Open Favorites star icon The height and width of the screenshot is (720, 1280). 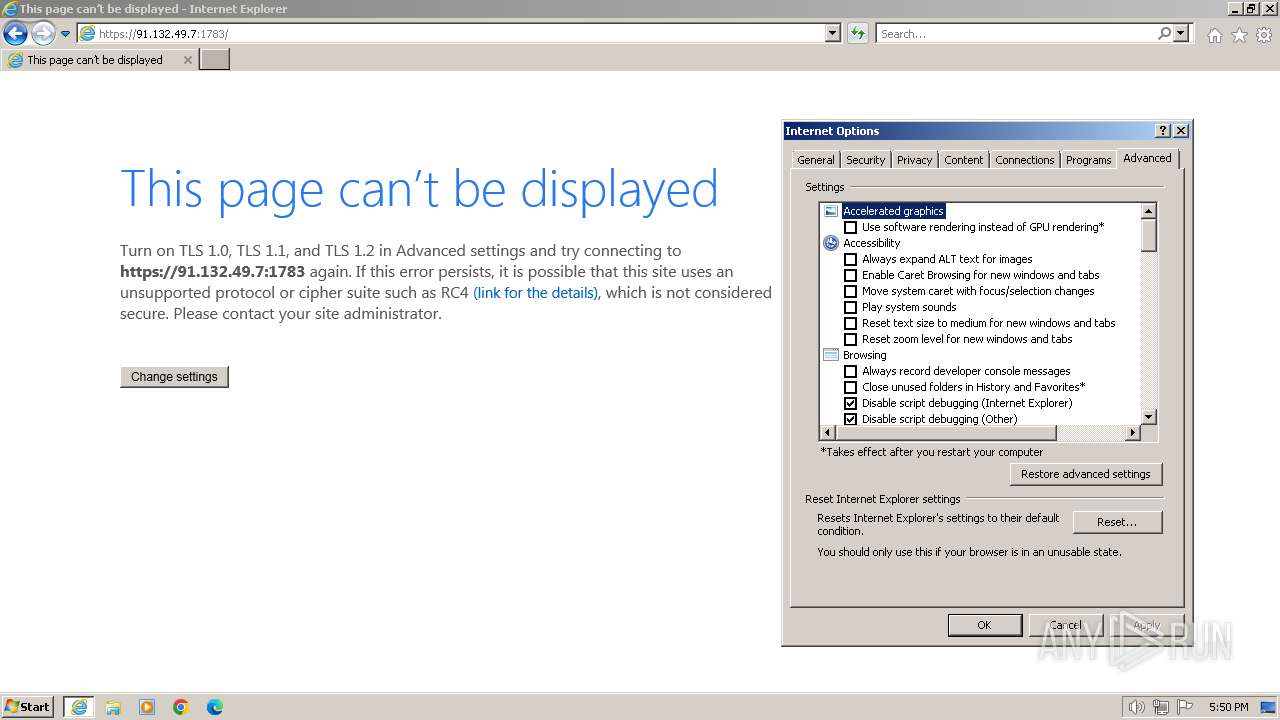pos(1239,35)
